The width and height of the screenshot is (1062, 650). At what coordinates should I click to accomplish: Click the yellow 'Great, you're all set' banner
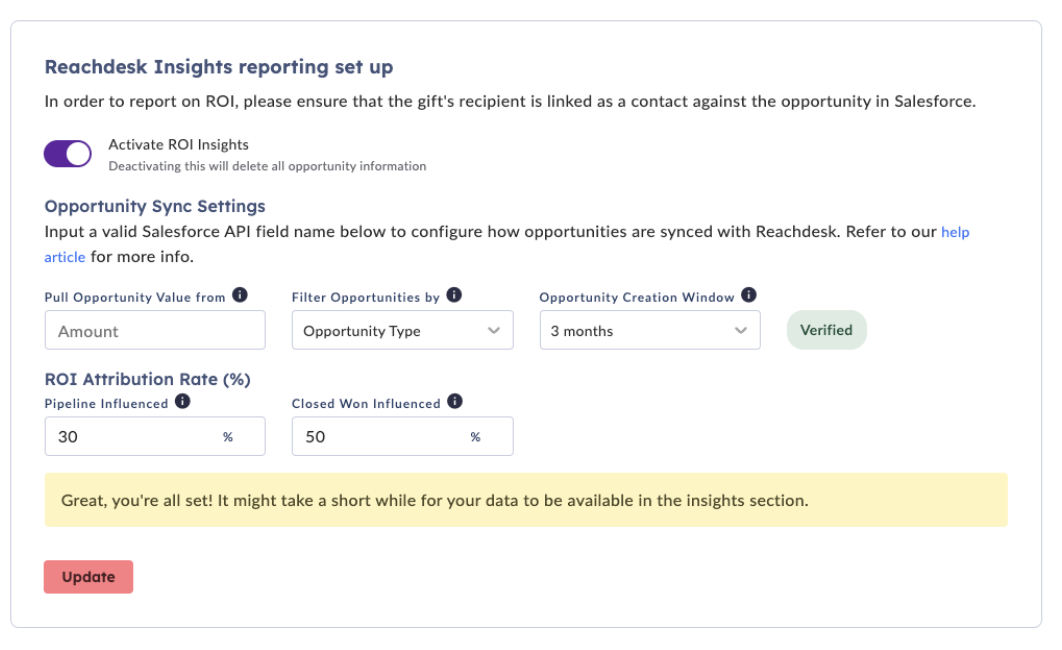pyautogui.click(x=526, y=500)
